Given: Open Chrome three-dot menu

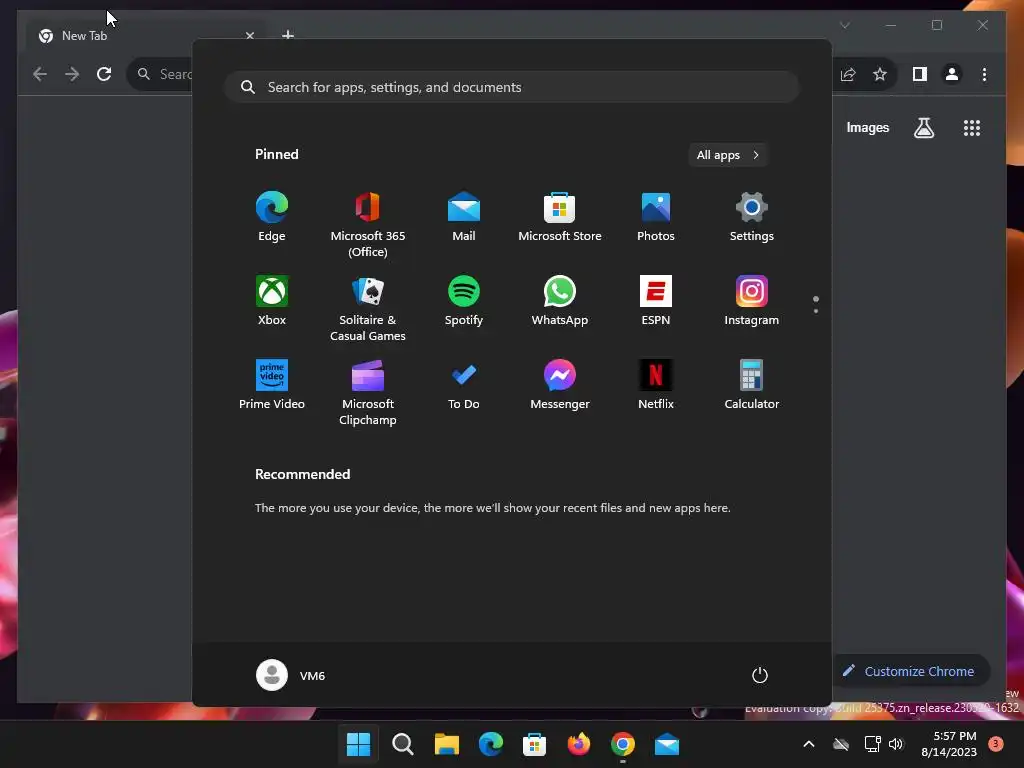Looking at the screenshot, I should coord(984,74).
